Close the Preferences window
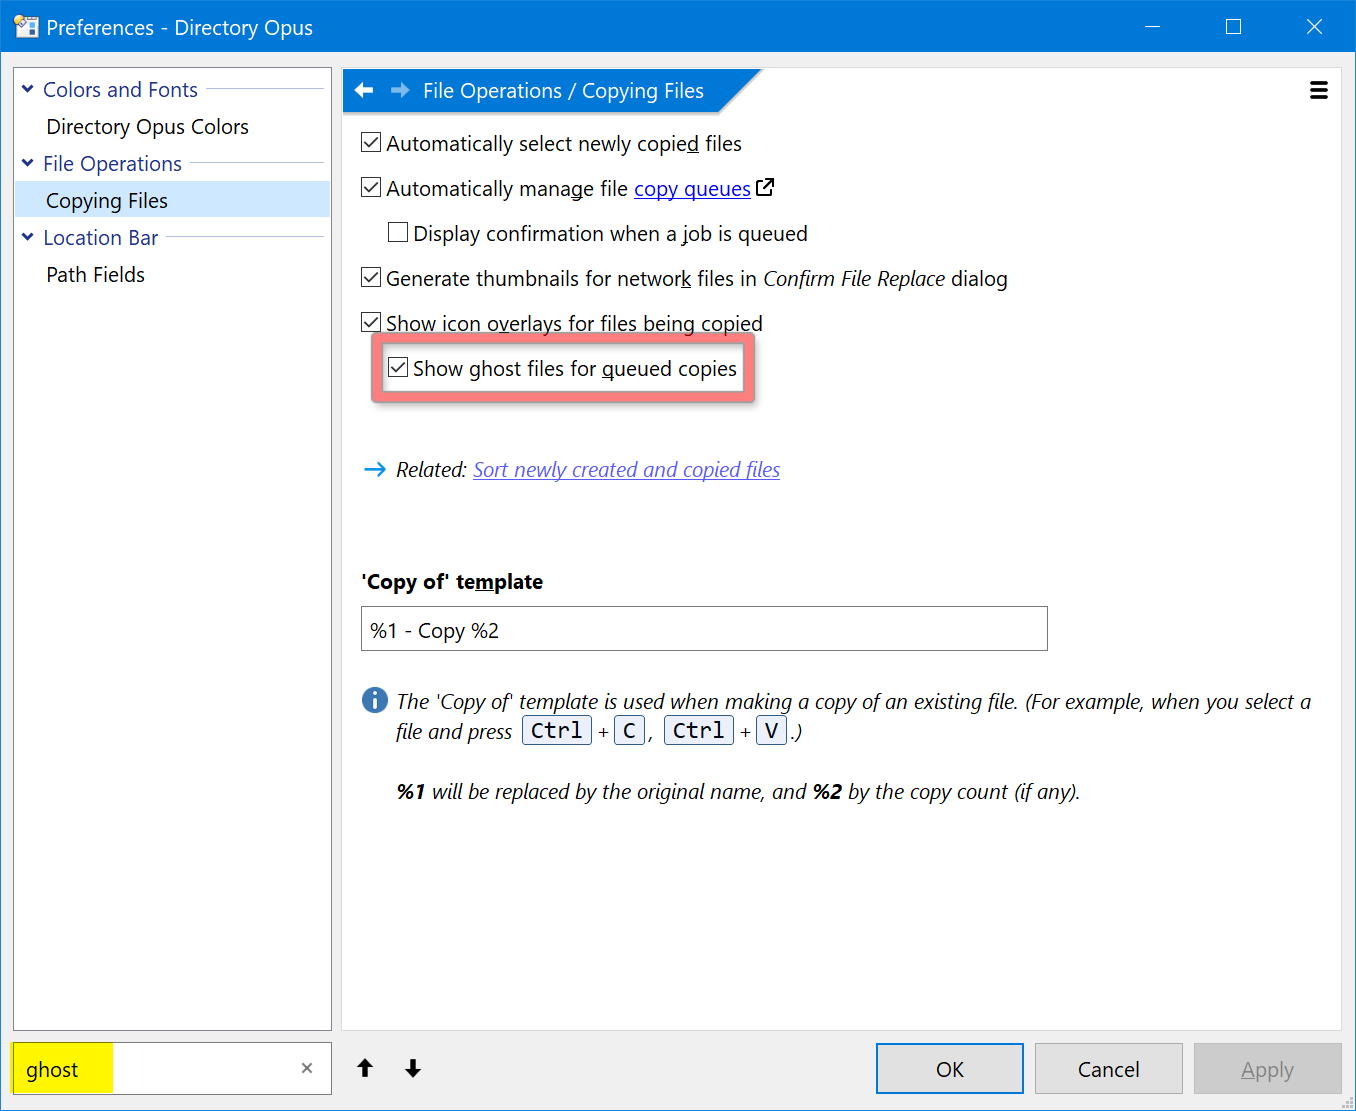The height and width of the screenshot is (1111, 1356). pos(1315,27)
